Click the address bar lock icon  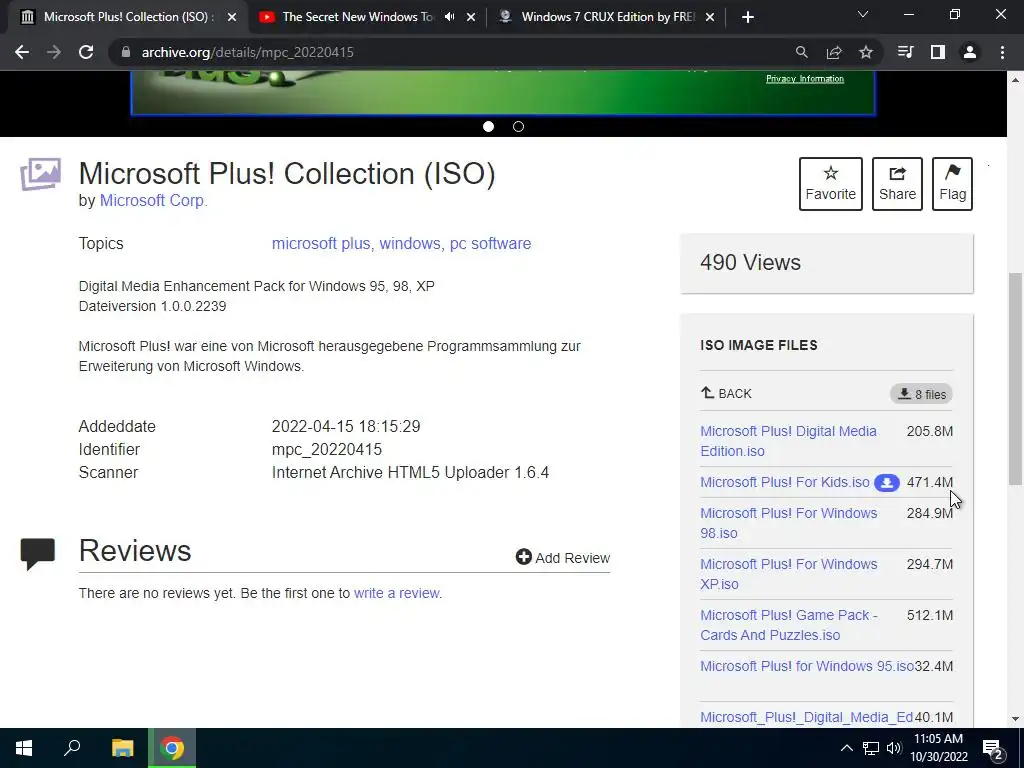[125, 52]
